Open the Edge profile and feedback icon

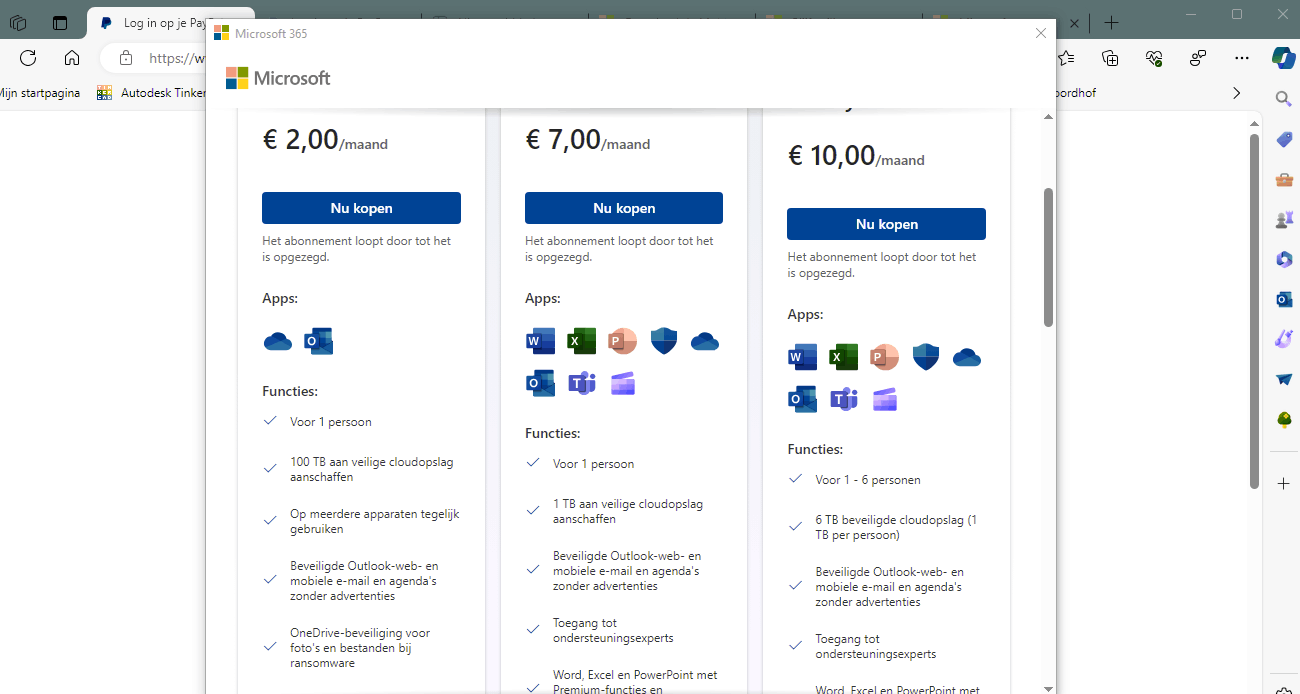tap(1198, 58)
